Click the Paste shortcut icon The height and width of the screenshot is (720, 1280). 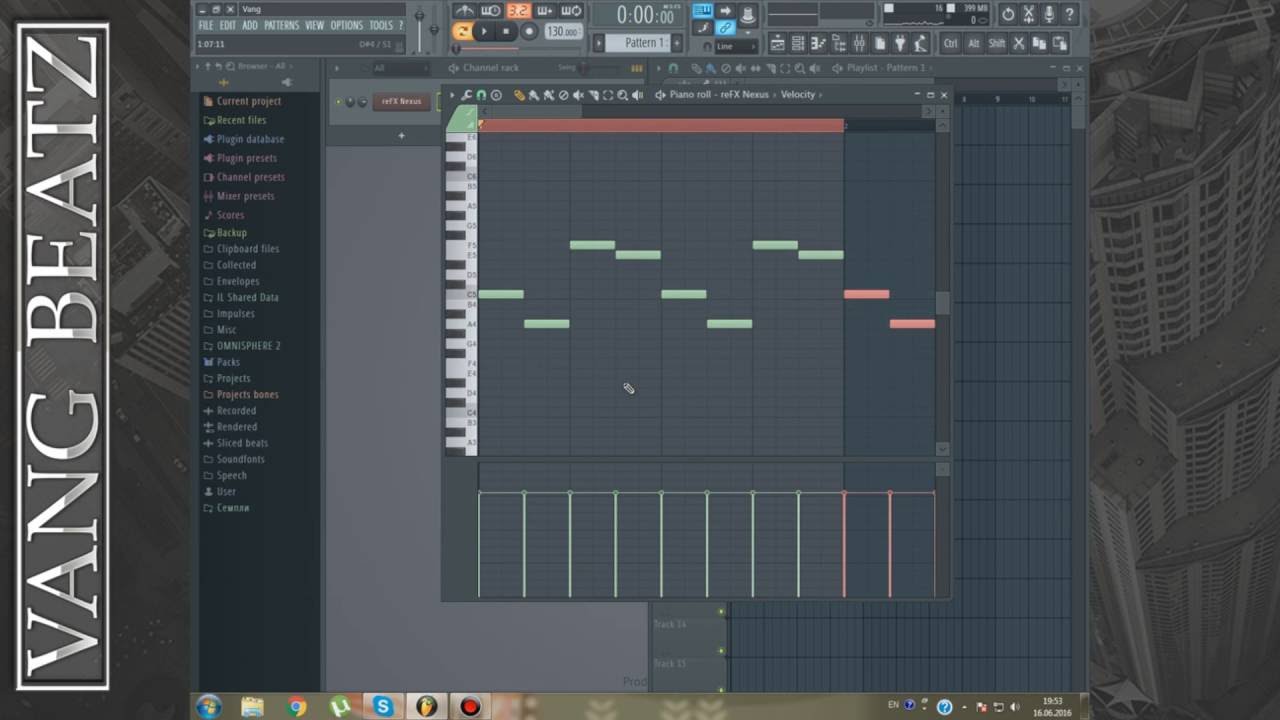(x=1060, y=44)
